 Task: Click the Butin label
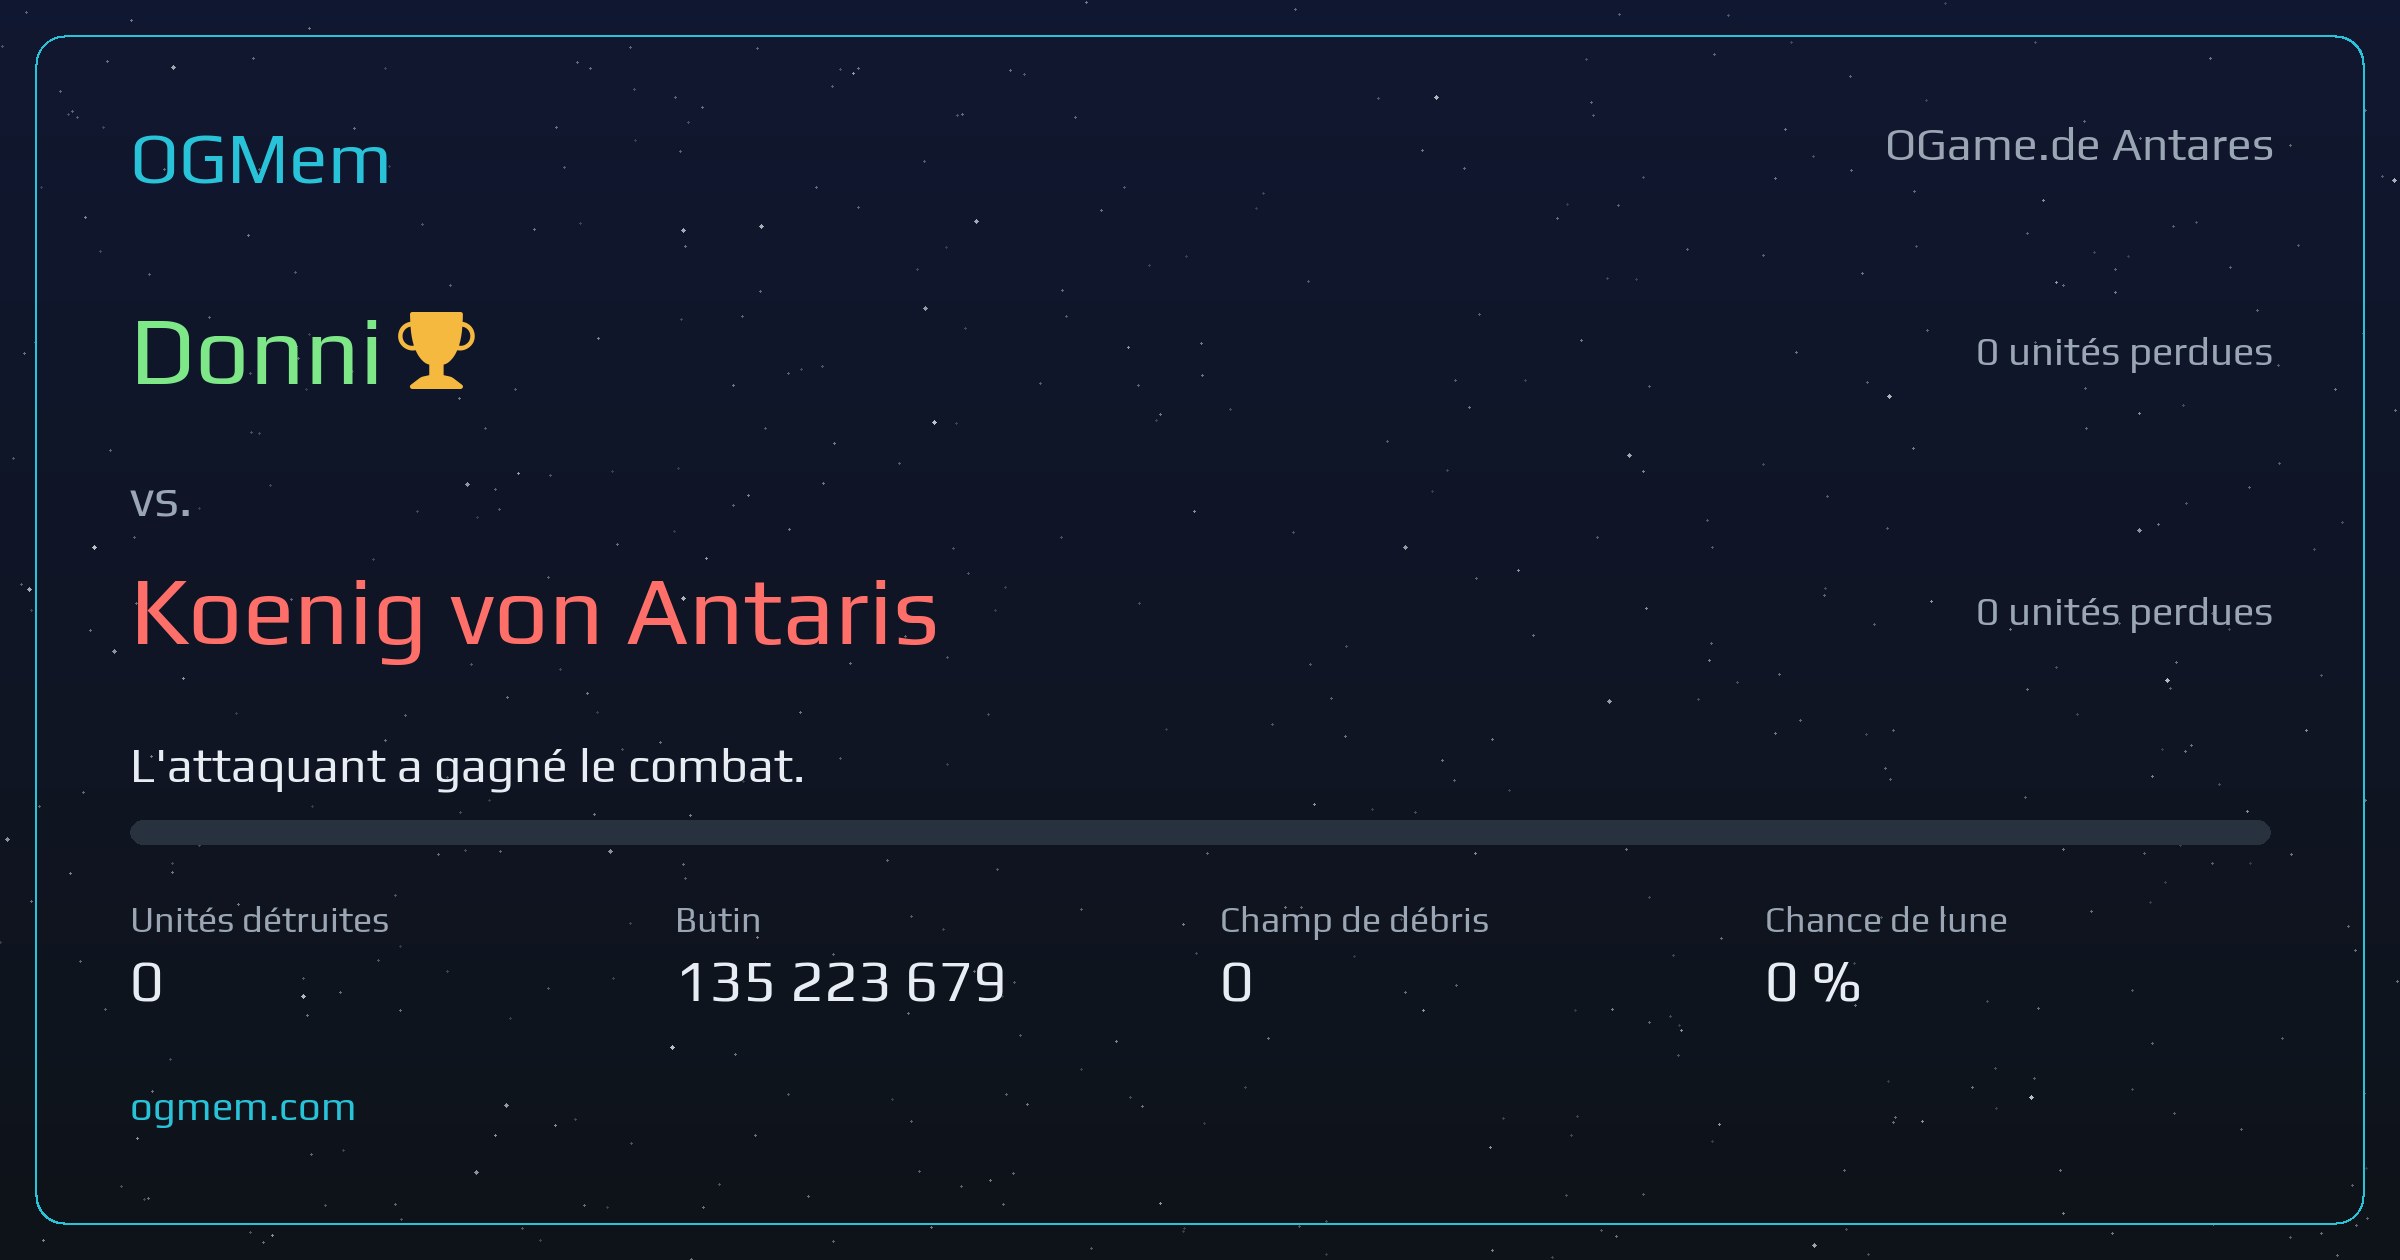(718, 920)
